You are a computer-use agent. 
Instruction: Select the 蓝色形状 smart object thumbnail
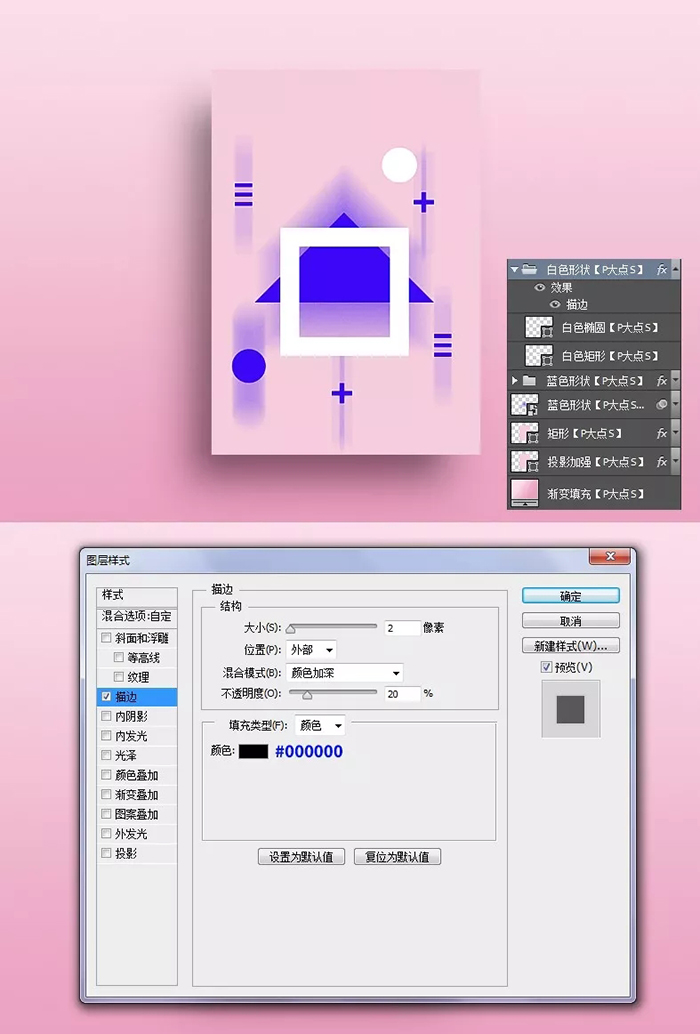tap(525, 404)
